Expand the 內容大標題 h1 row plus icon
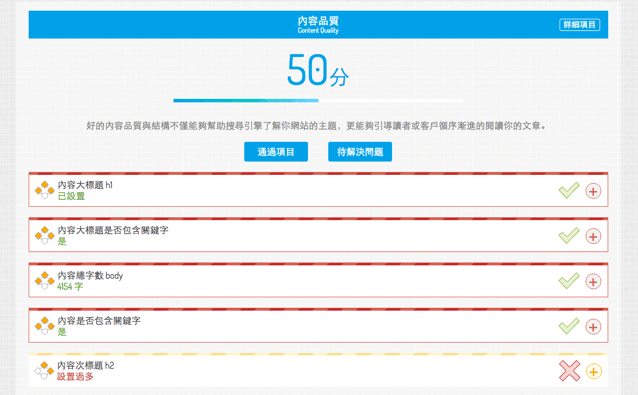 [593, 191]
